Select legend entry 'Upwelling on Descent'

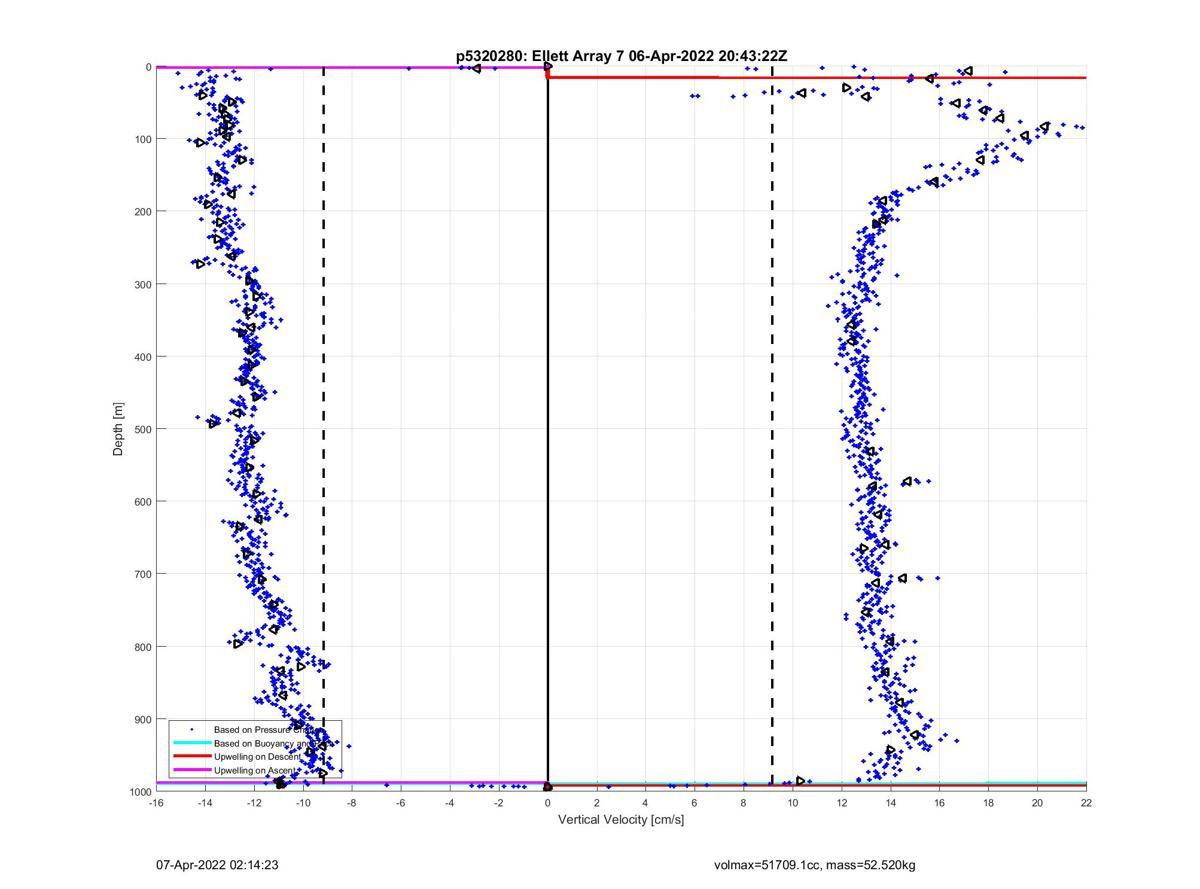coord(257,757)
